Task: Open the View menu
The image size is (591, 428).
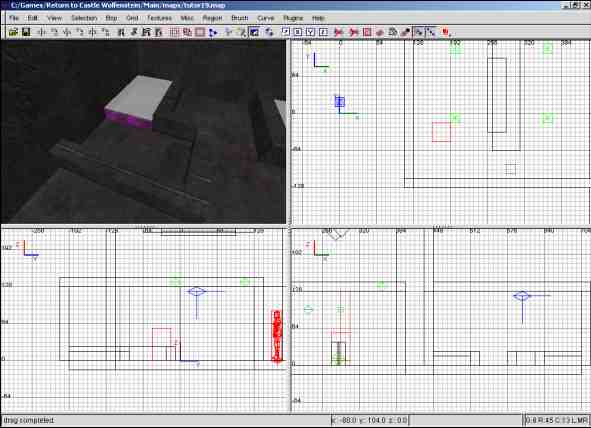Action: [54, 18]
